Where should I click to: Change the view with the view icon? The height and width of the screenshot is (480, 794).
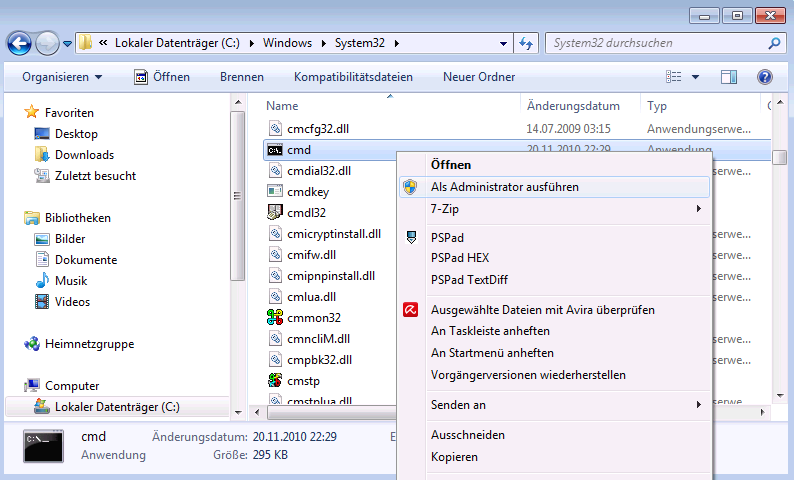(x=673, y=77)
